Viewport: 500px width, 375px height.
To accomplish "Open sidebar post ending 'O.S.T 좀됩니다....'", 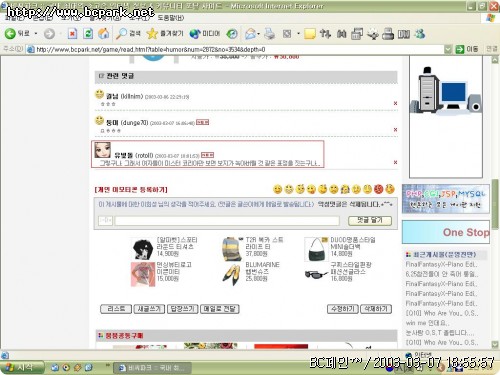I will pos(440,333).
